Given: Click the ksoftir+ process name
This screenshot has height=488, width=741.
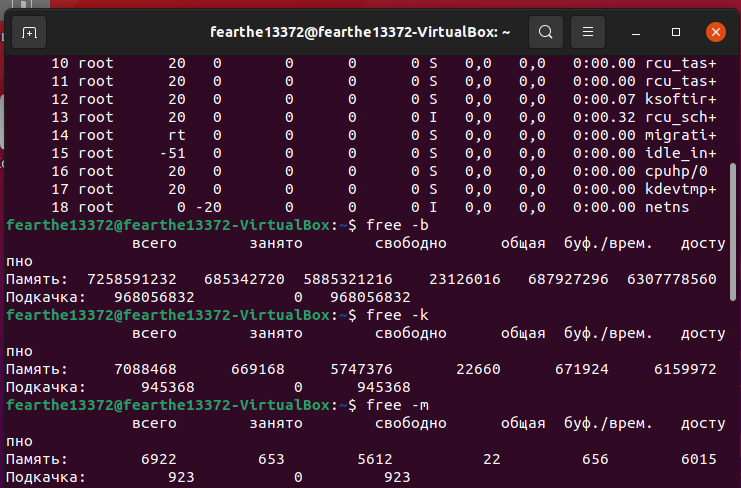Looking at the screenshot, I should pyautogui.click(x=681, y=99).
